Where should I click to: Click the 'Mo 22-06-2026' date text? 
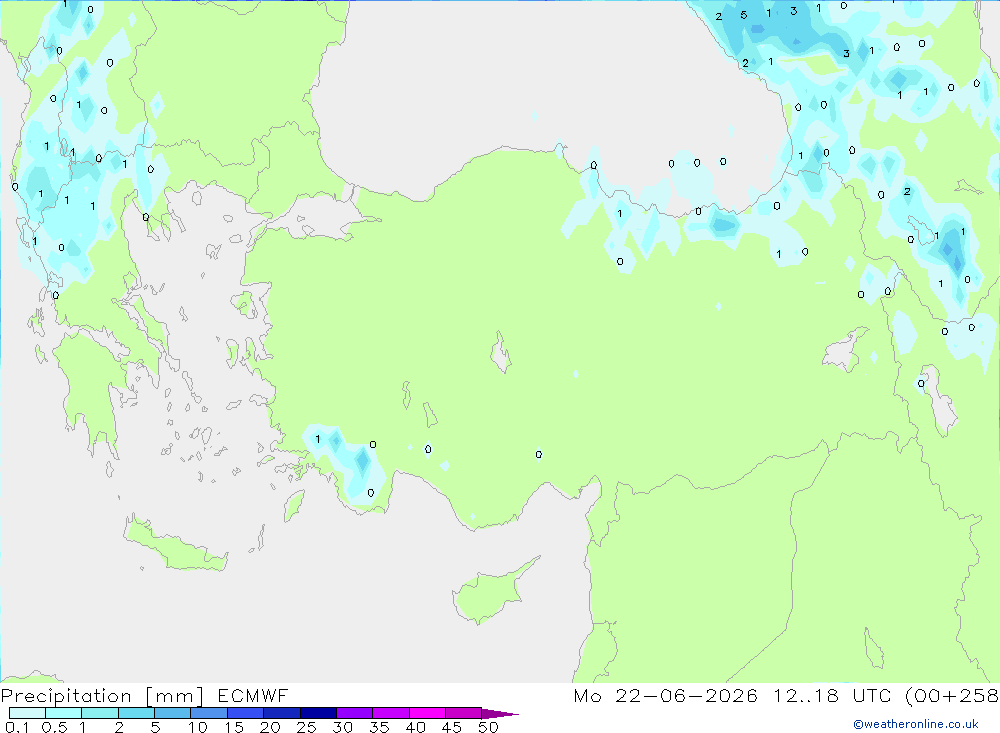pos(665,695)
